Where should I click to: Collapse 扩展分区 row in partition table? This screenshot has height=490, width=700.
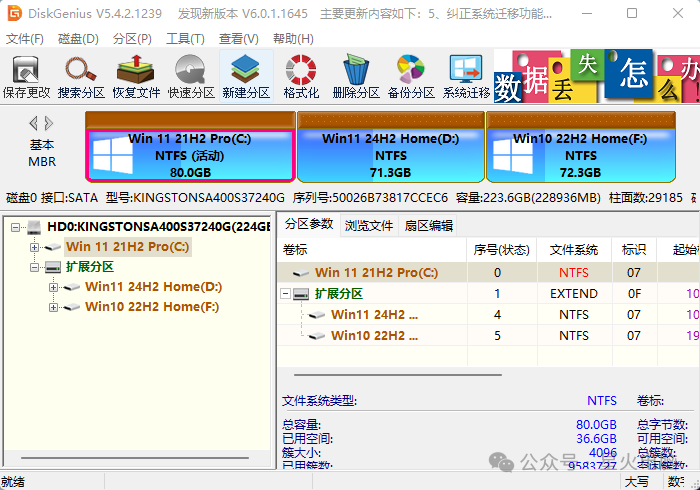point(286,294)
